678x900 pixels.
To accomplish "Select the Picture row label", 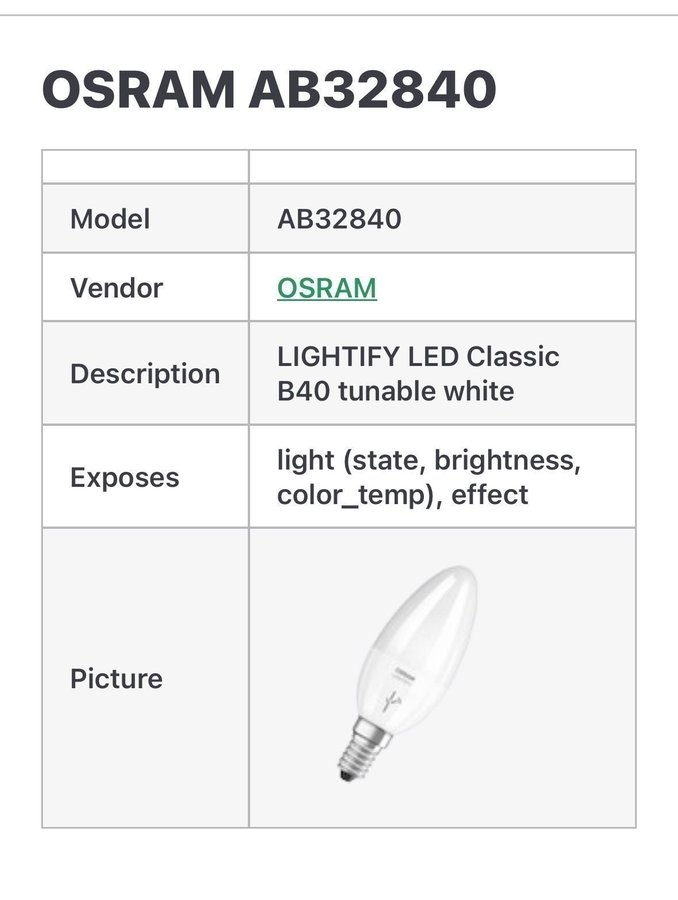I will [x=116, y=678].
